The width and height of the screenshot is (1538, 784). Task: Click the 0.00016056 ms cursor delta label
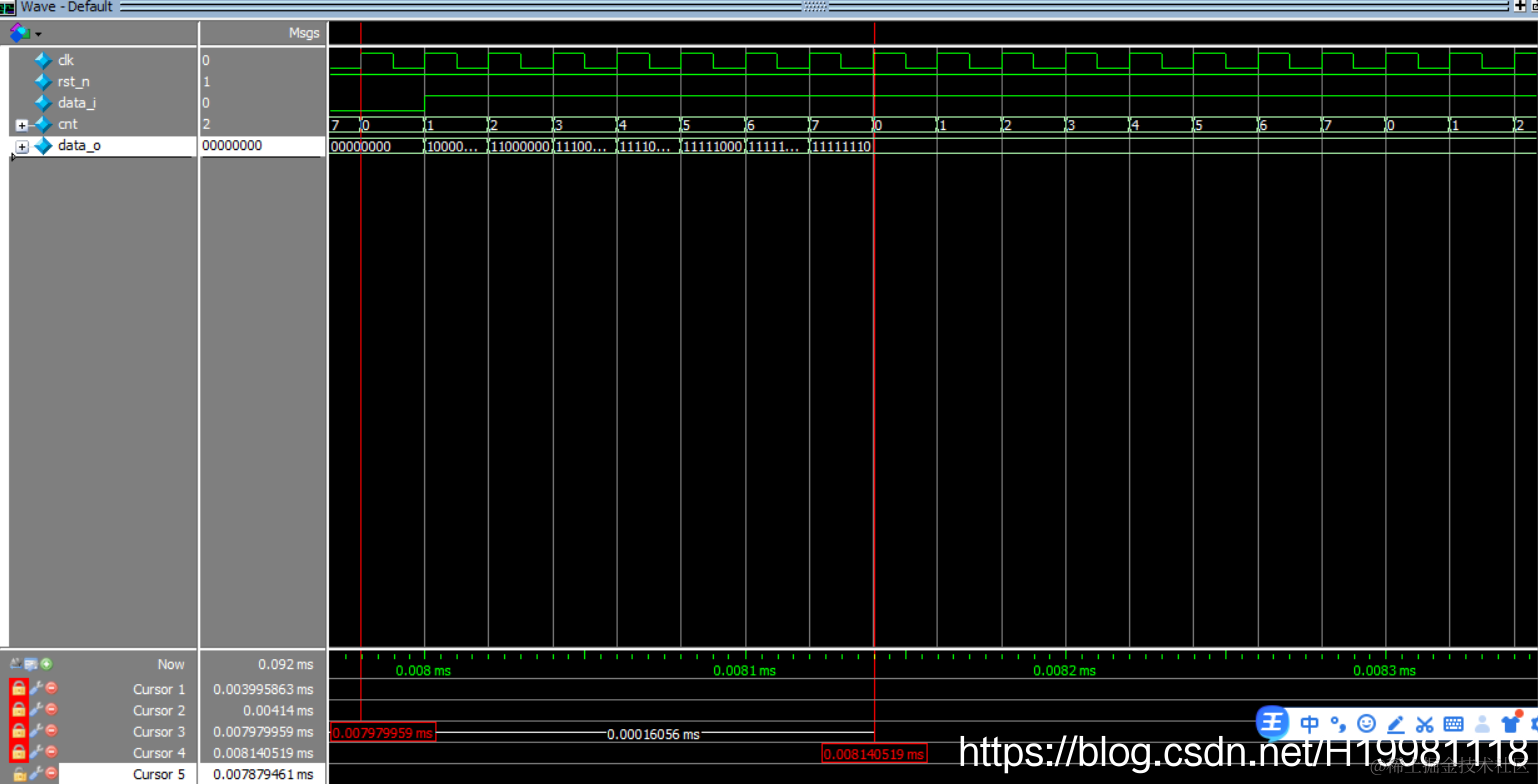tap(653, 734)
